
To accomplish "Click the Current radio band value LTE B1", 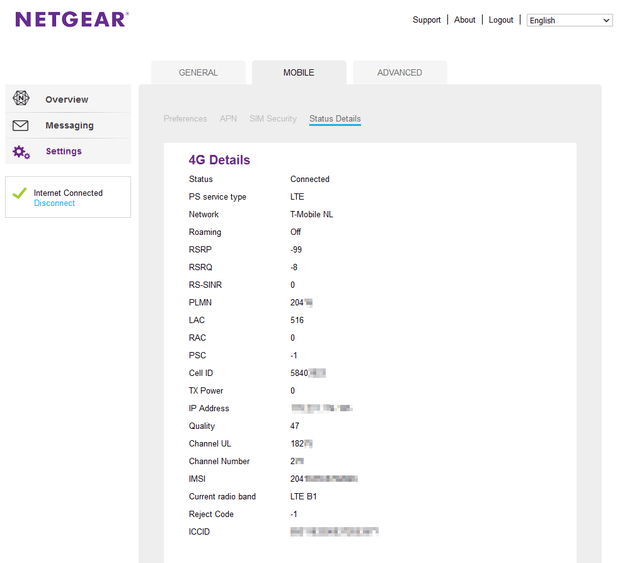I will click(303, 496).
